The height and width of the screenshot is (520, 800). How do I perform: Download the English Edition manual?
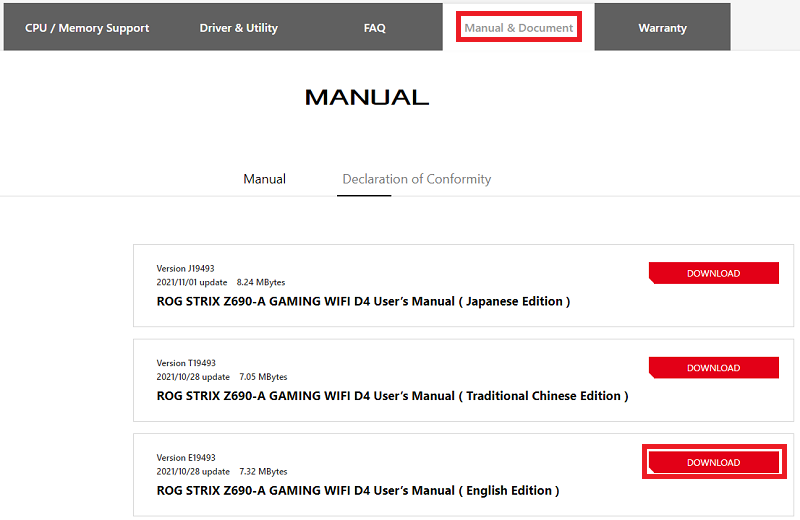(x=714, y=462)
